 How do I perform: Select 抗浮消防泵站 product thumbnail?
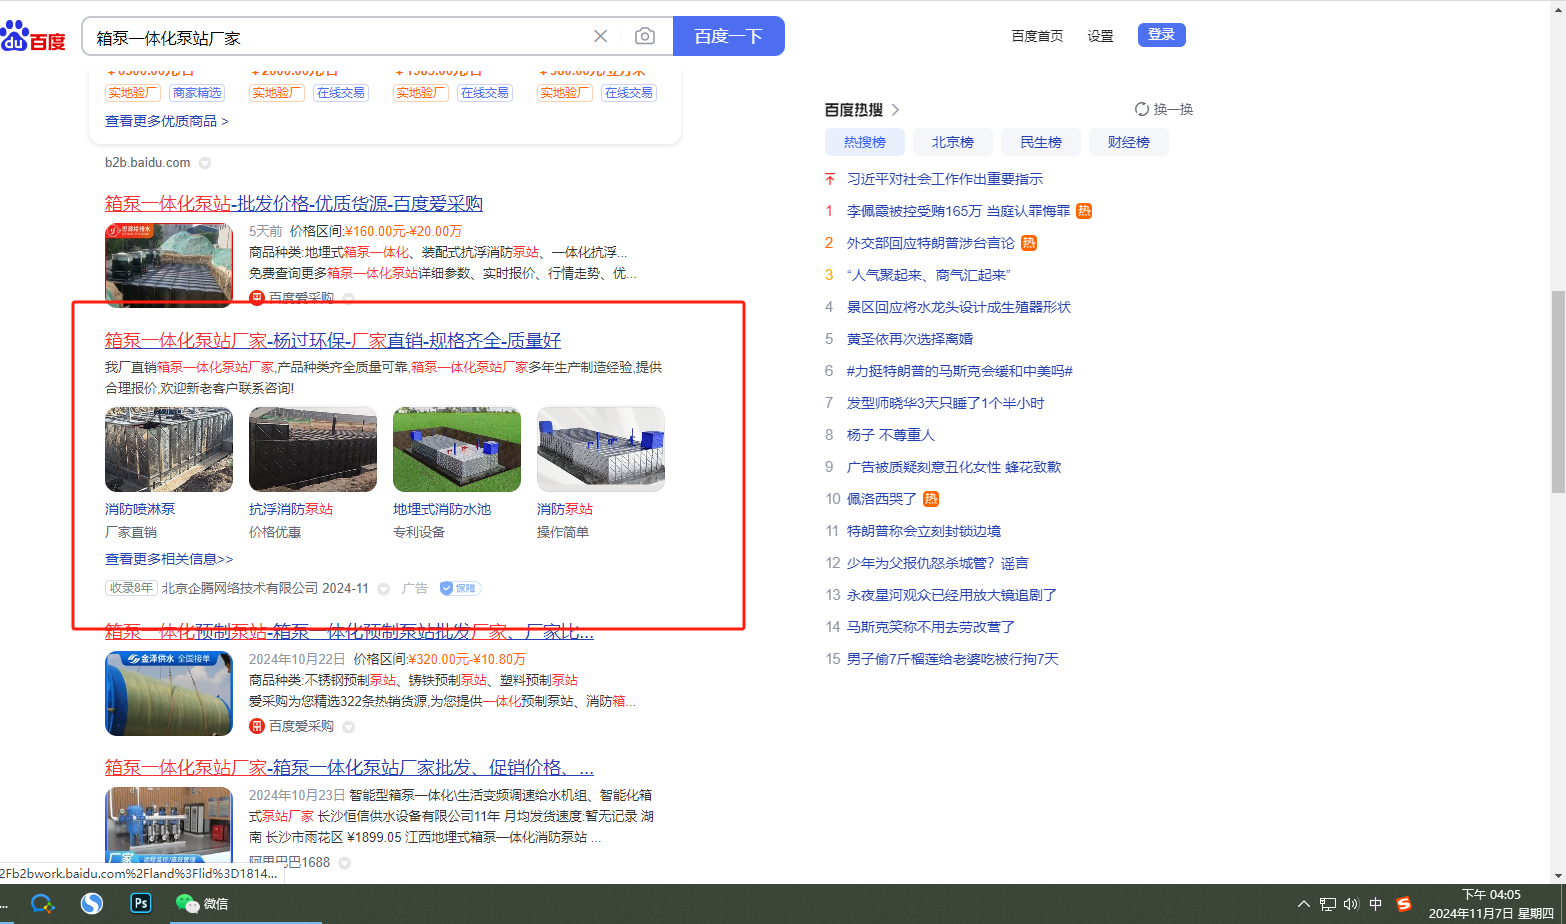click(313, 449)
